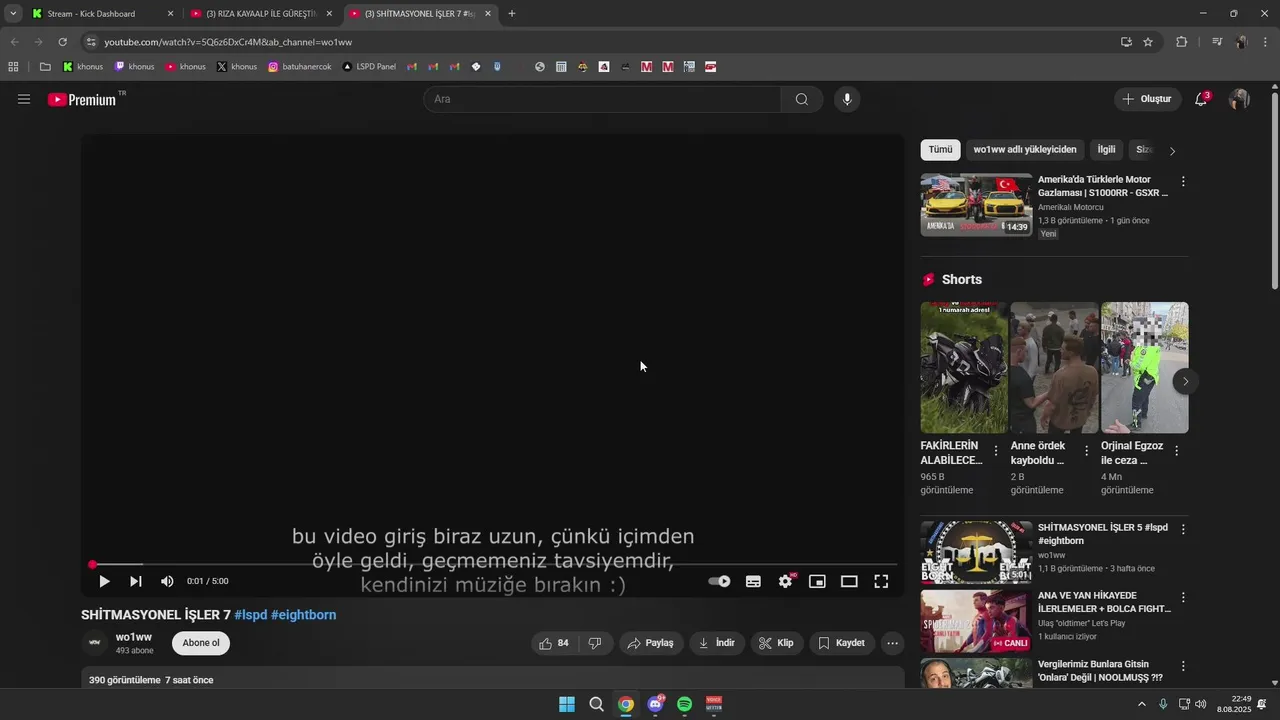Open options for Vergilerimiz Bunlara Gitsin video
Viewport: 1280px width, 720px height.
1183,666
